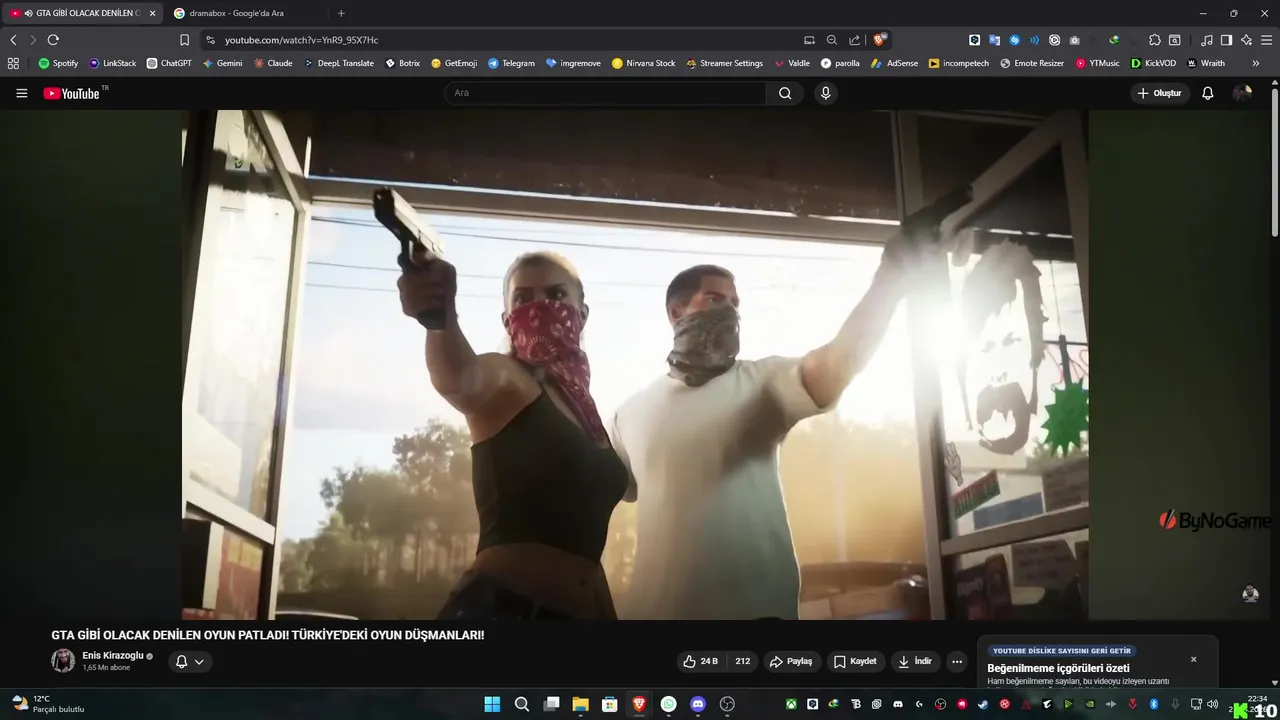Image resolution: width=1280 pixels, height=720 pixels.
Task: Open the music note playlist icon
Action: (x=1206, y=40)
